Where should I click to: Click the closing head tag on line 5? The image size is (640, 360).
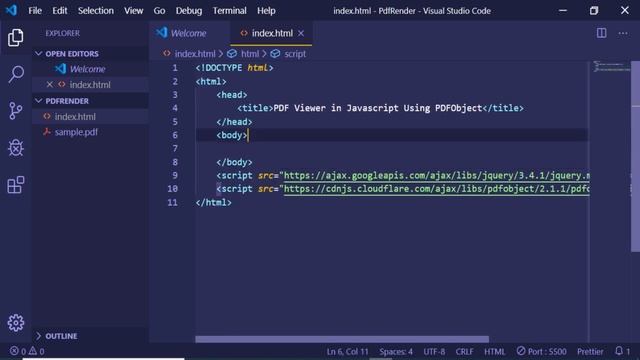tap(234, 122)
